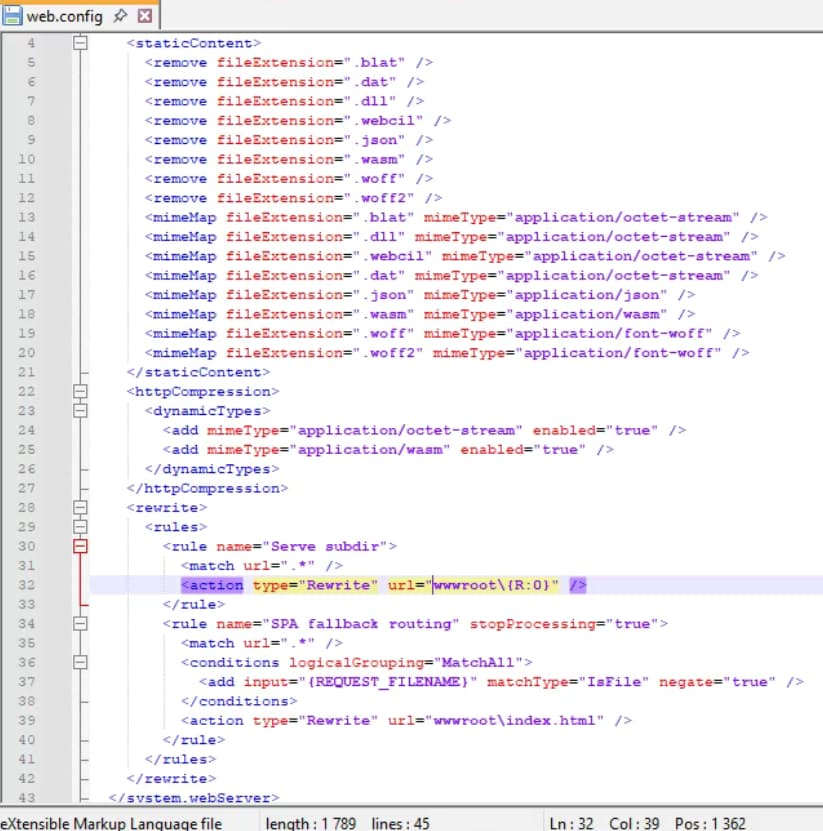Select the web.config tab label
823x831 pixels.
click(x=64, y=16)
